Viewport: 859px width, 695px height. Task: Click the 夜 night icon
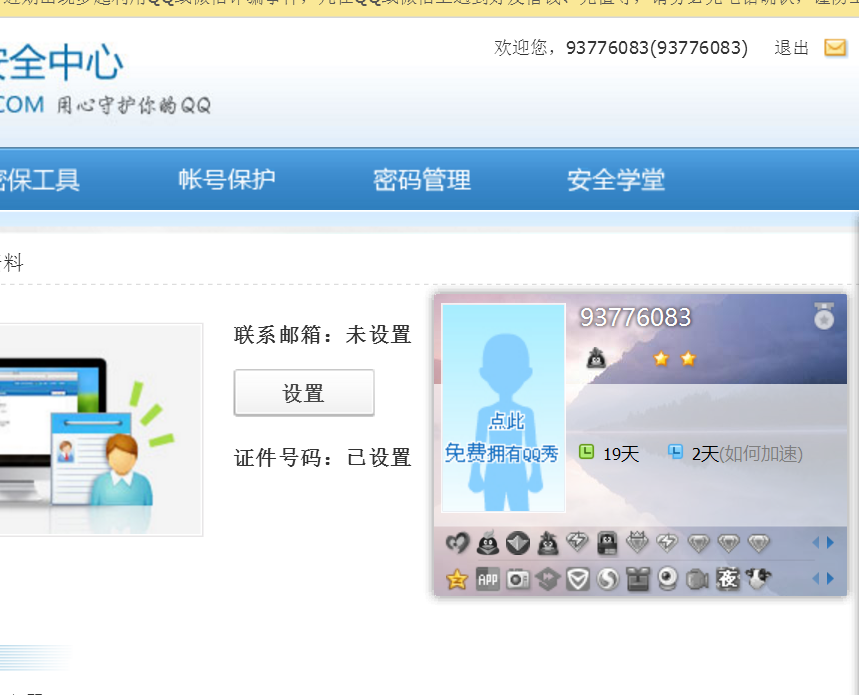[728, 579]
